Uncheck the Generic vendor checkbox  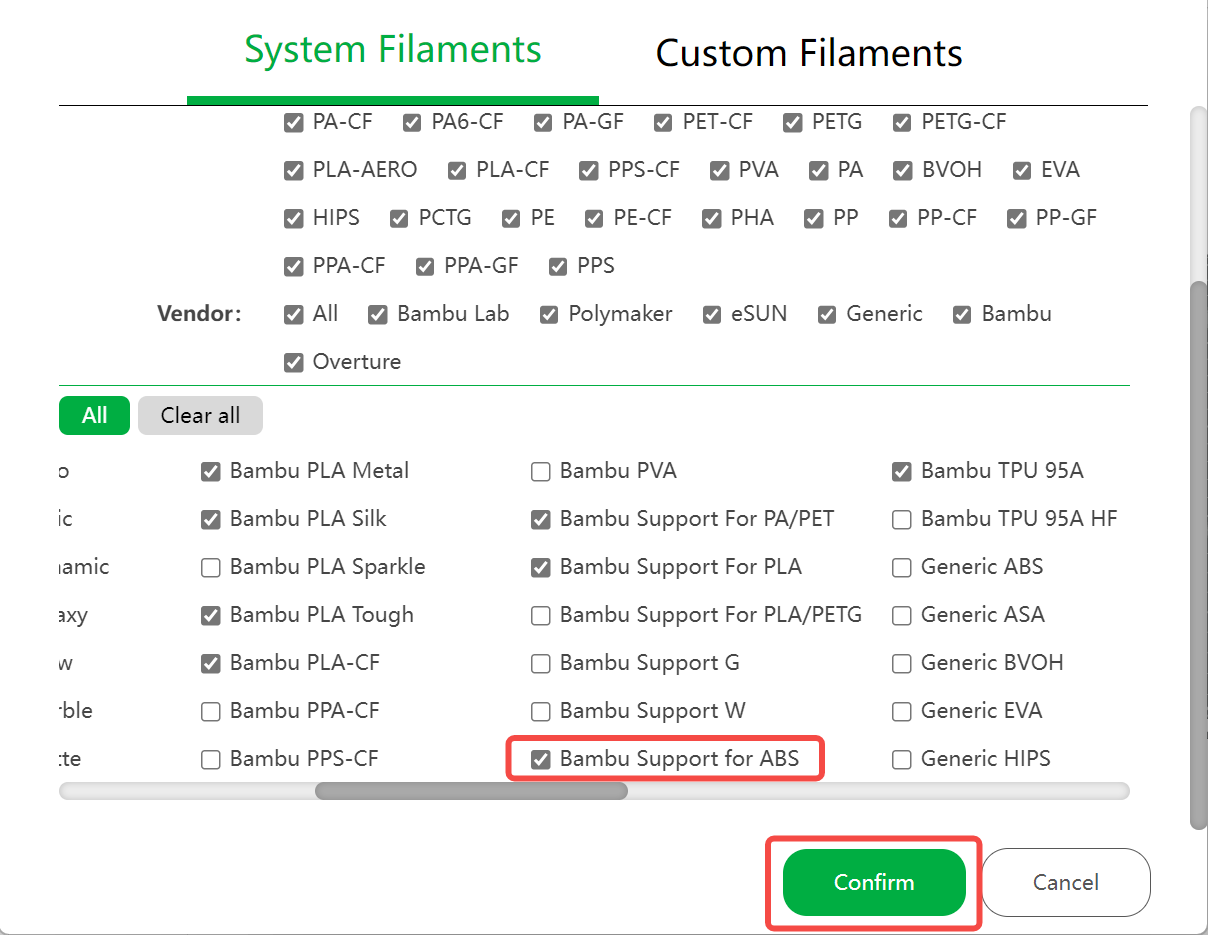(x=827, y=314)
